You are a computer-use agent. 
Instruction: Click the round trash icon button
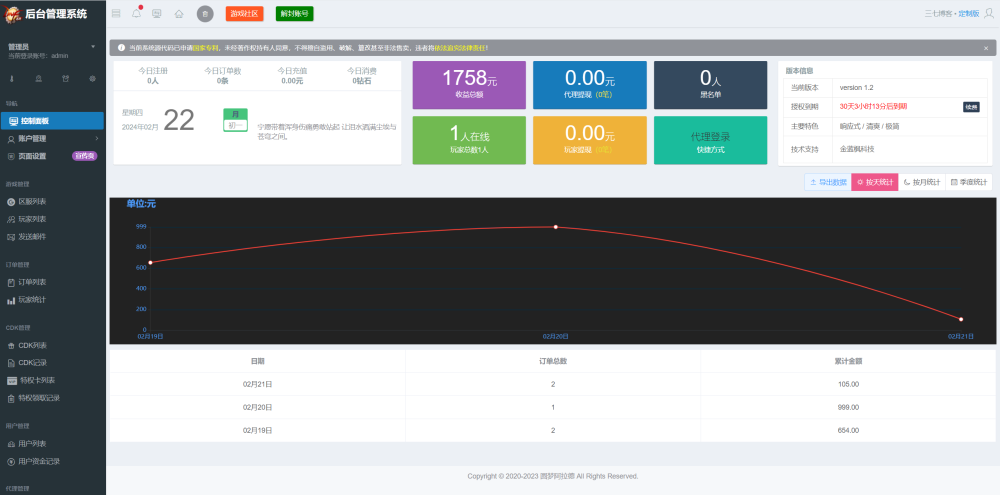(x=205, y=13)
